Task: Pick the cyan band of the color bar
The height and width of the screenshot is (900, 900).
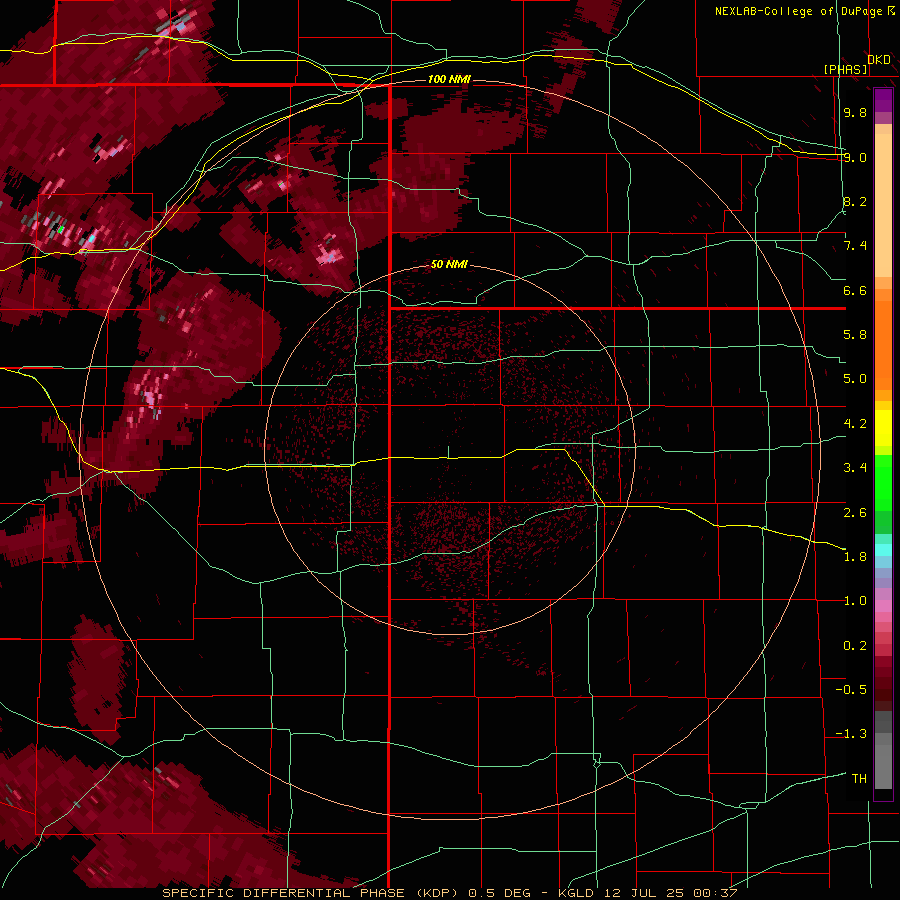Action: pyautogui.click(x=883, y=550)
